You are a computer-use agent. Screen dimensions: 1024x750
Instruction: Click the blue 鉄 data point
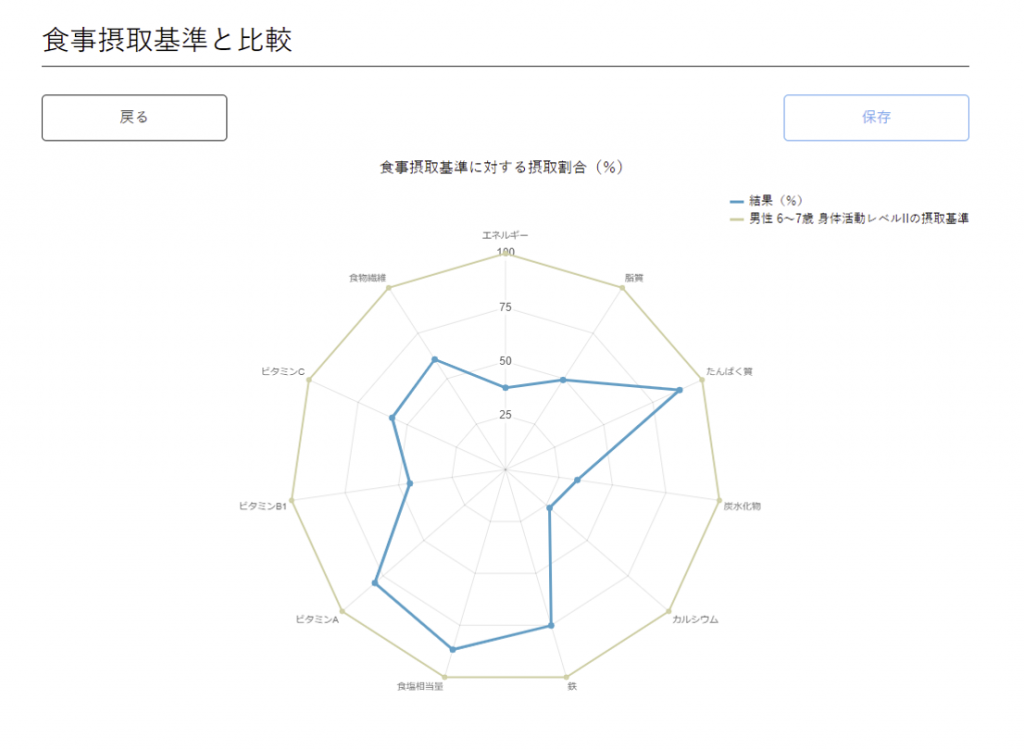tap(551, 626)
